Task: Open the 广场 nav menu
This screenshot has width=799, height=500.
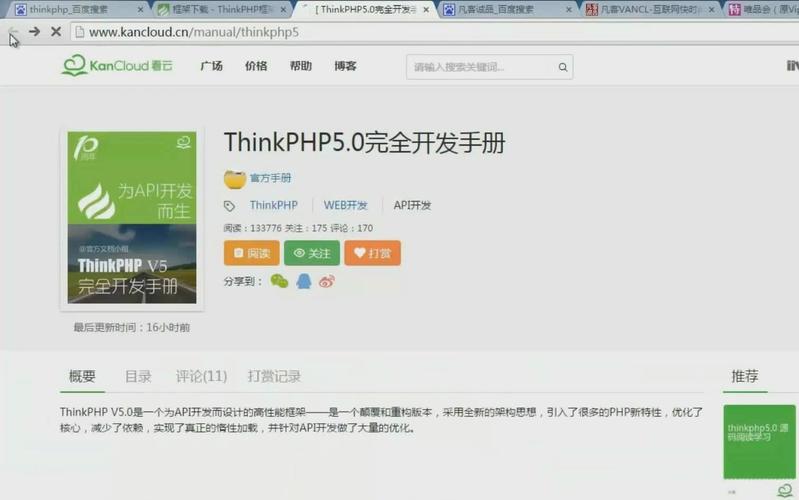Action: click(x=211, y=66)
